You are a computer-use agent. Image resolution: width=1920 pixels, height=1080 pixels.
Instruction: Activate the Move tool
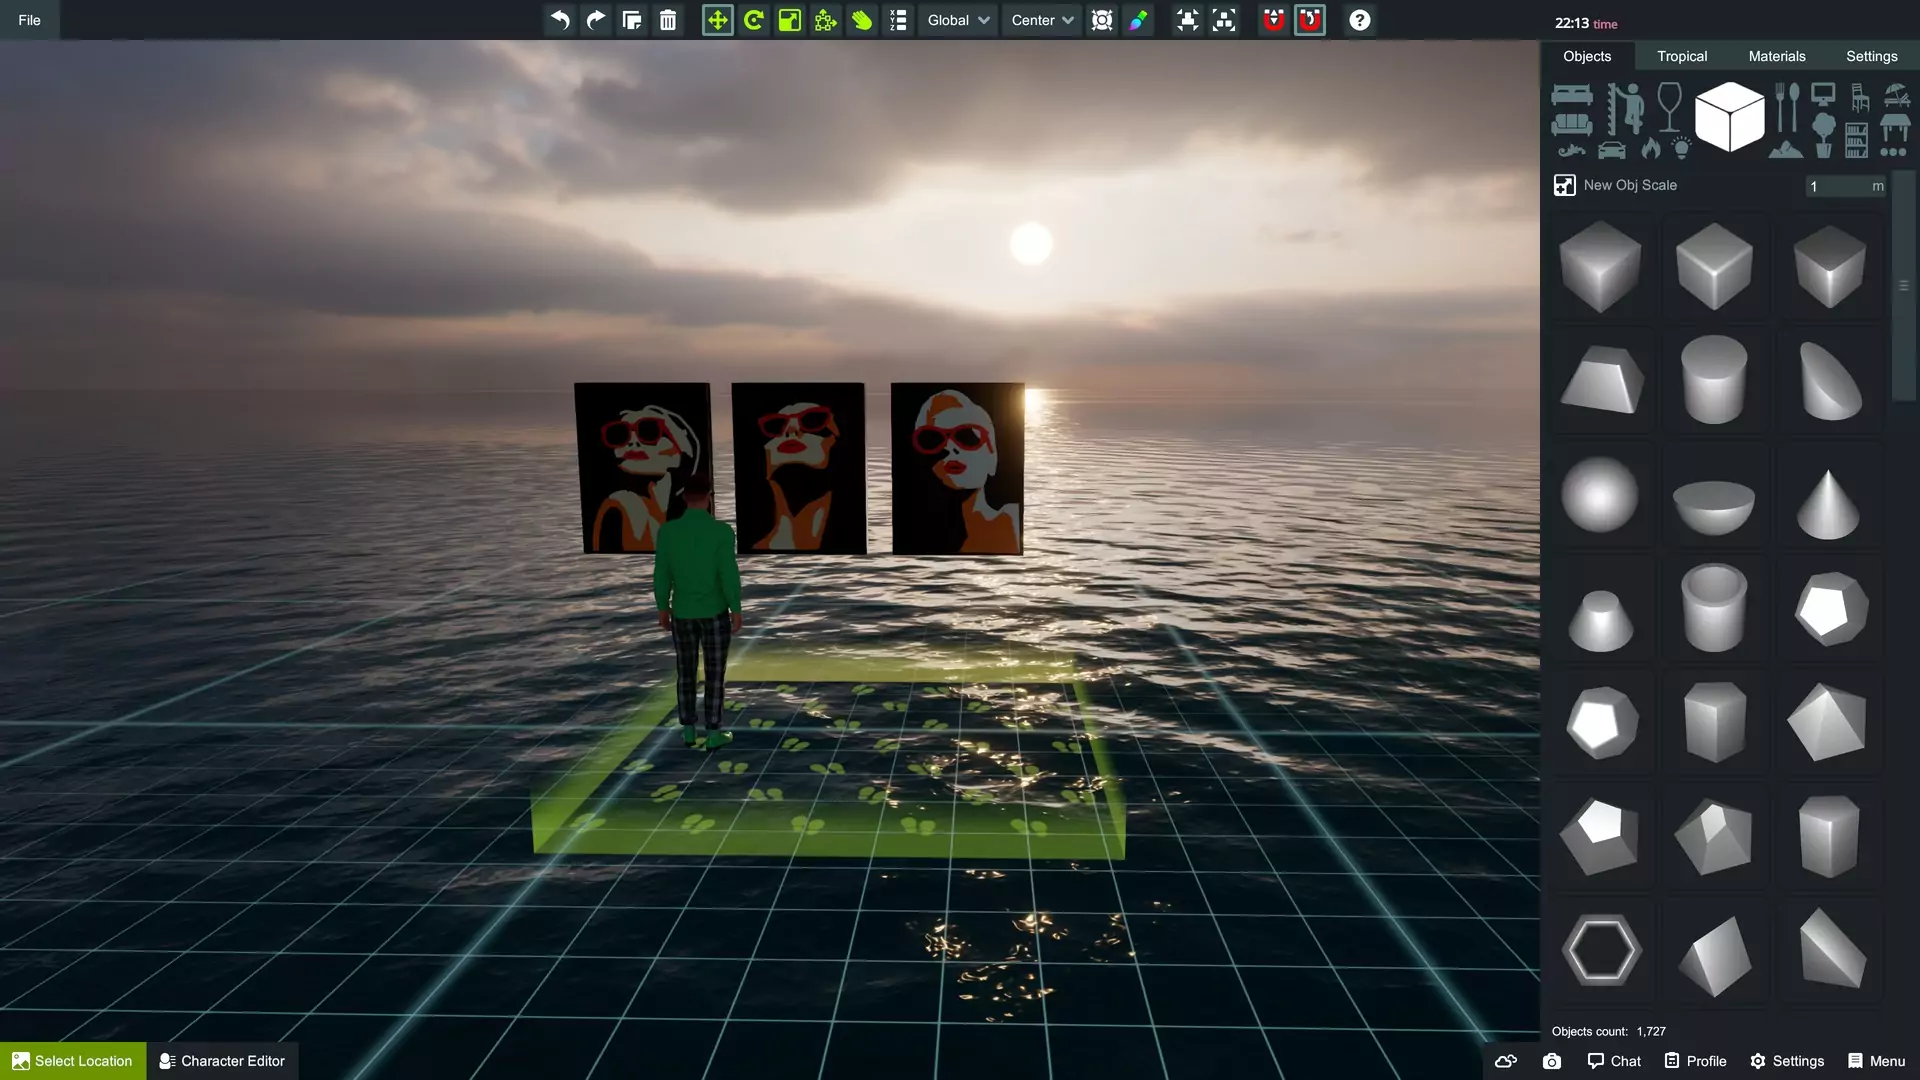point(717,20)
